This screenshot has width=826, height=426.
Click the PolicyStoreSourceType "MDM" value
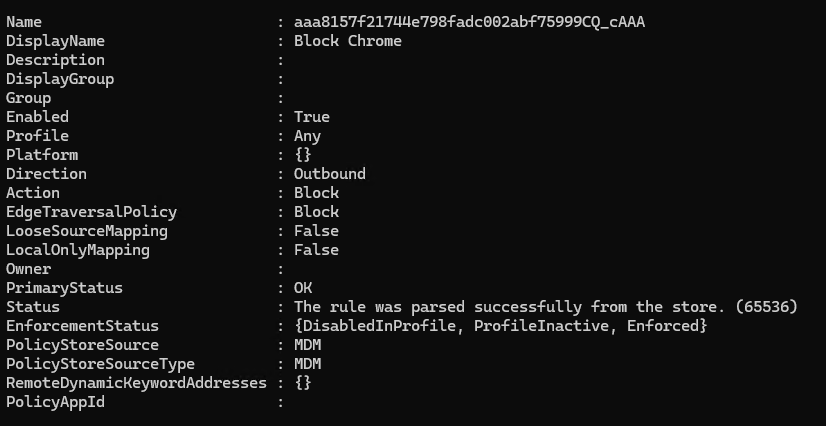pos(307,364)
